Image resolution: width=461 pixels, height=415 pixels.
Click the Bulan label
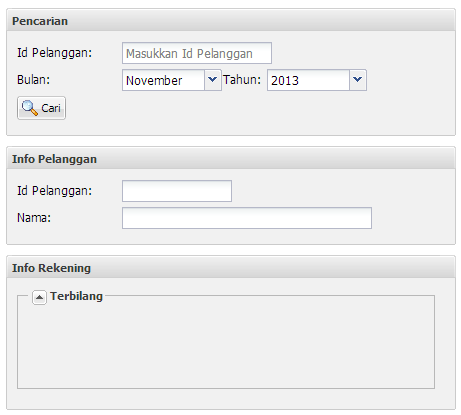[33, 80]
